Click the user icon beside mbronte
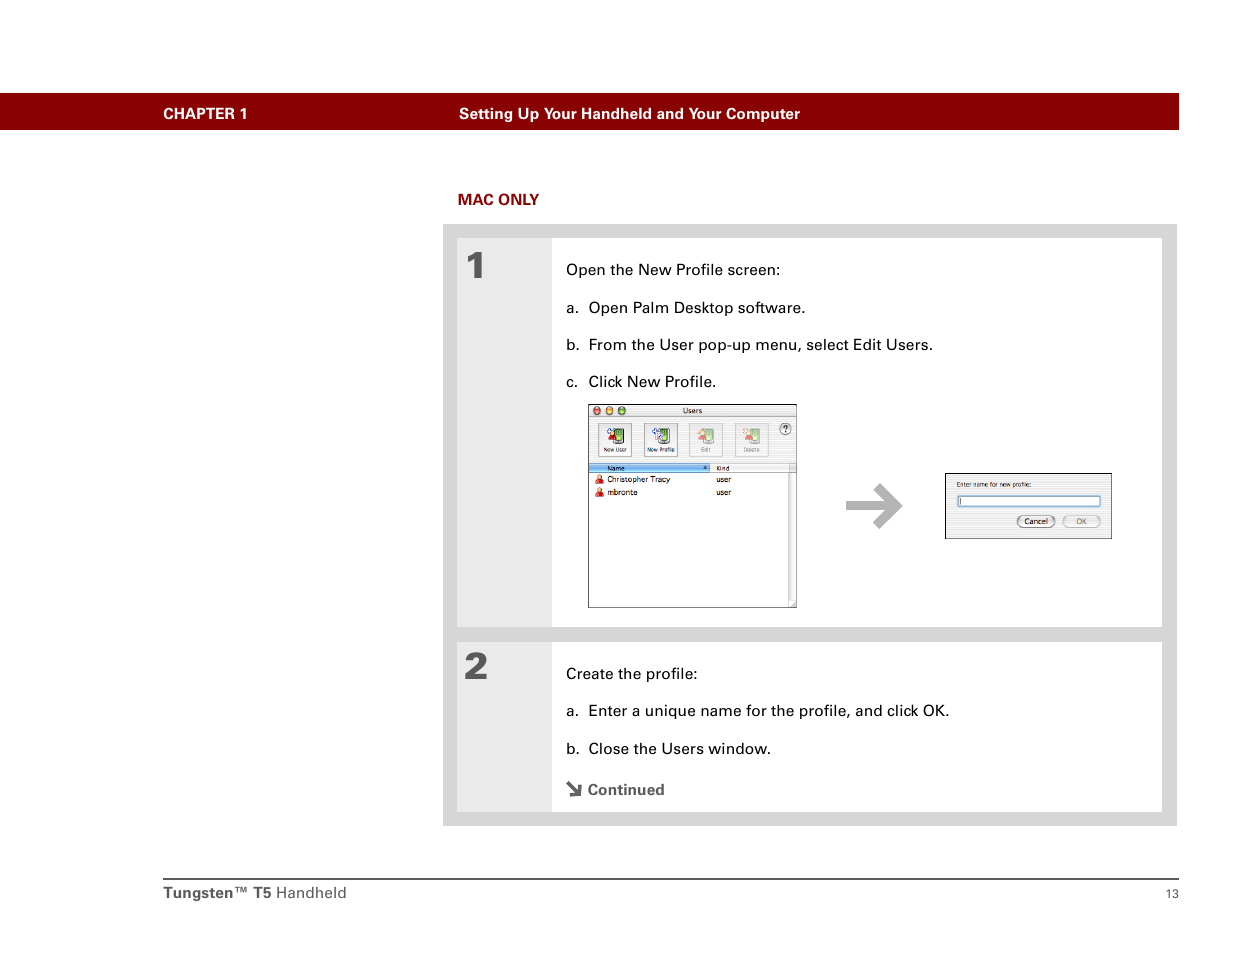 (600, 493)
